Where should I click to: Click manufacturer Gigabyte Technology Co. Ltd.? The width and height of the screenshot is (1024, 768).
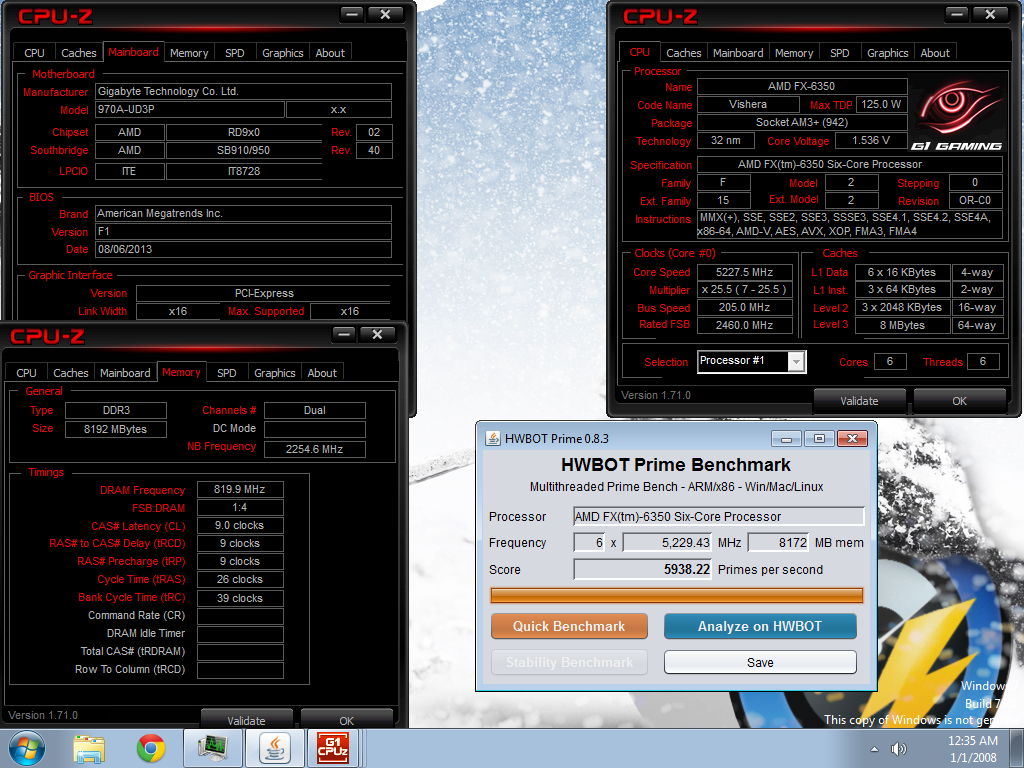243,91
